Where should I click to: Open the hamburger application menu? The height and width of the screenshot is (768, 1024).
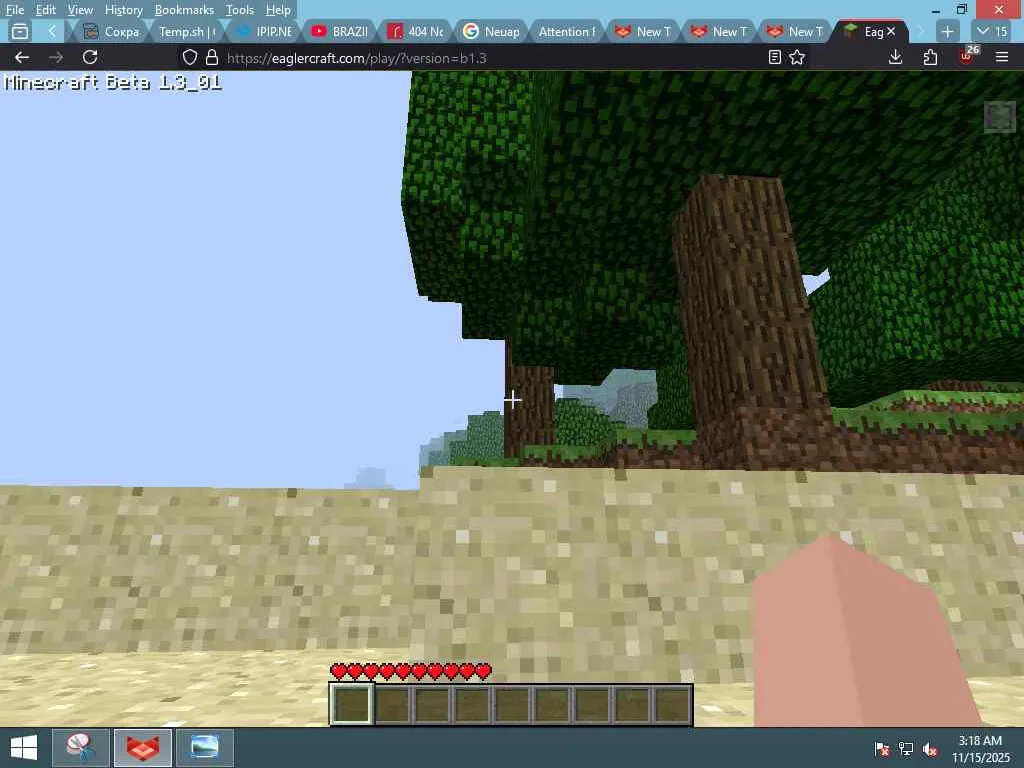(1002, 57)
